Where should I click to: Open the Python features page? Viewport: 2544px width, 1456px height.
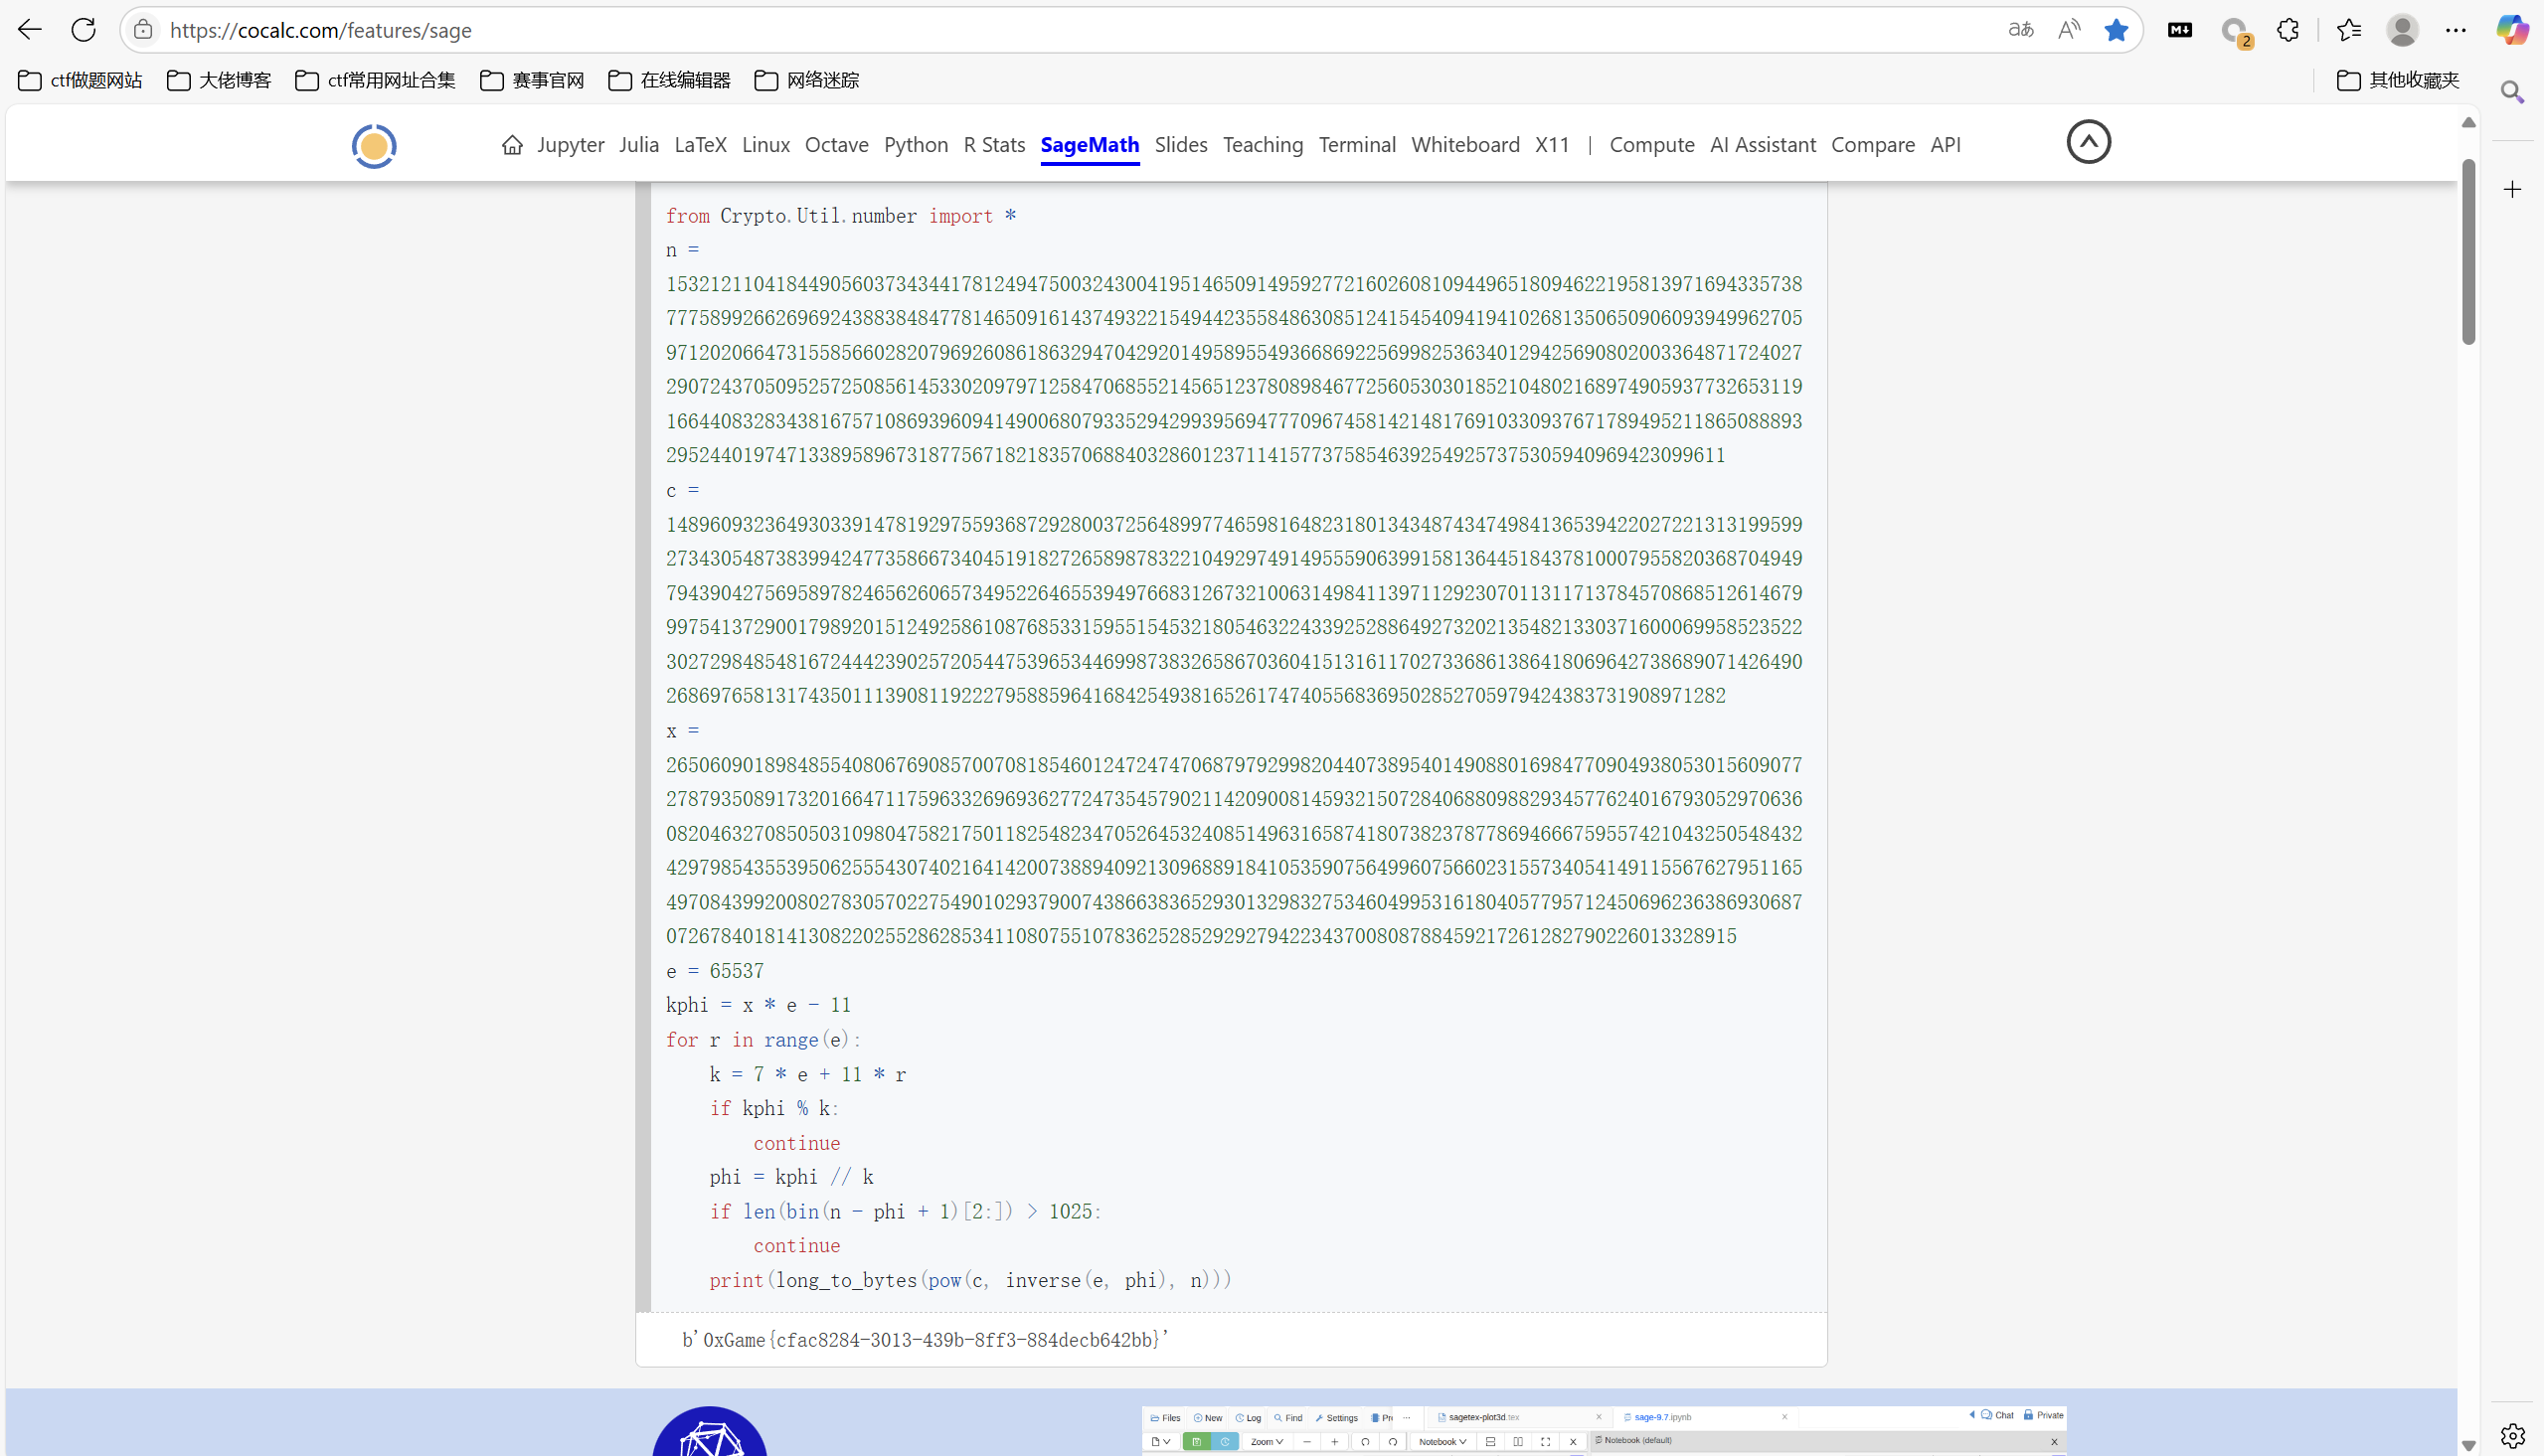pos(916,145)
